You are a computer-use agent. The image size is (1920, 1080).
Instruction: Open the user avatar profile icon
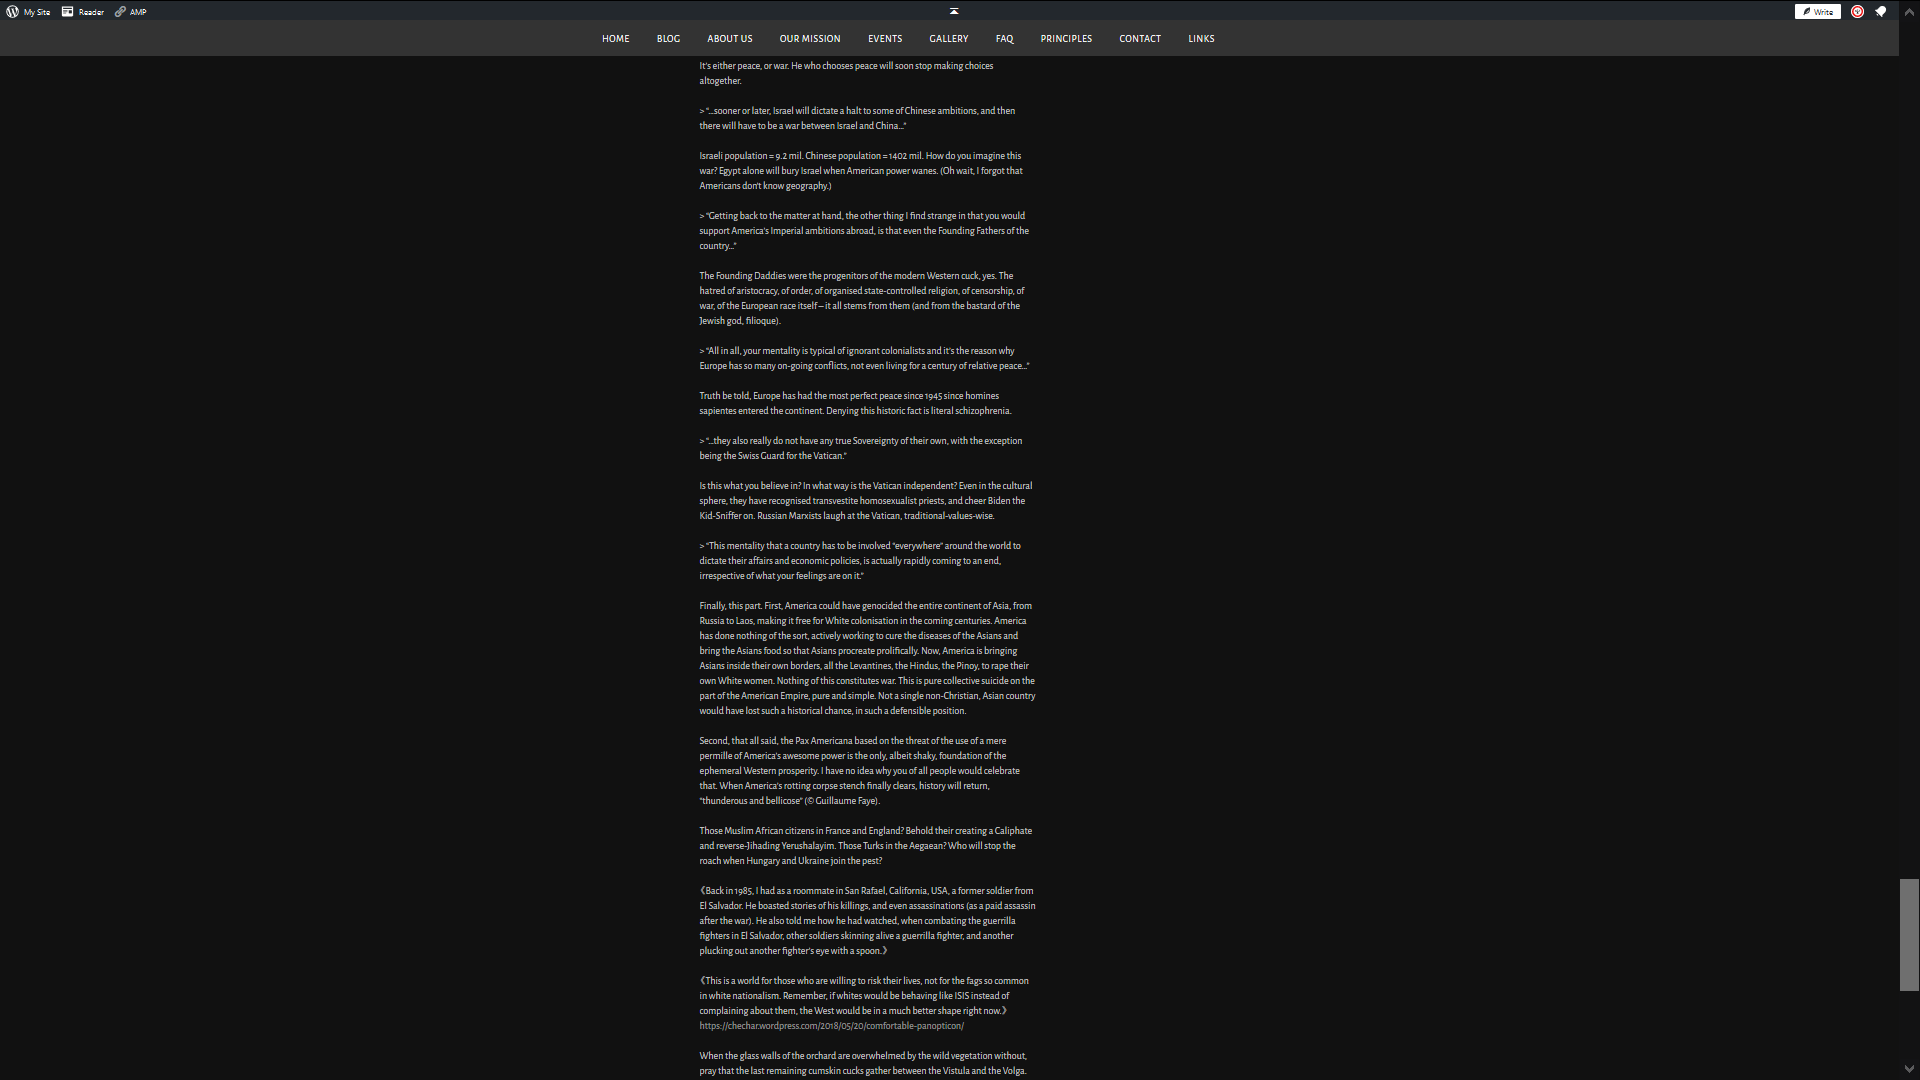pos(1857,12)
